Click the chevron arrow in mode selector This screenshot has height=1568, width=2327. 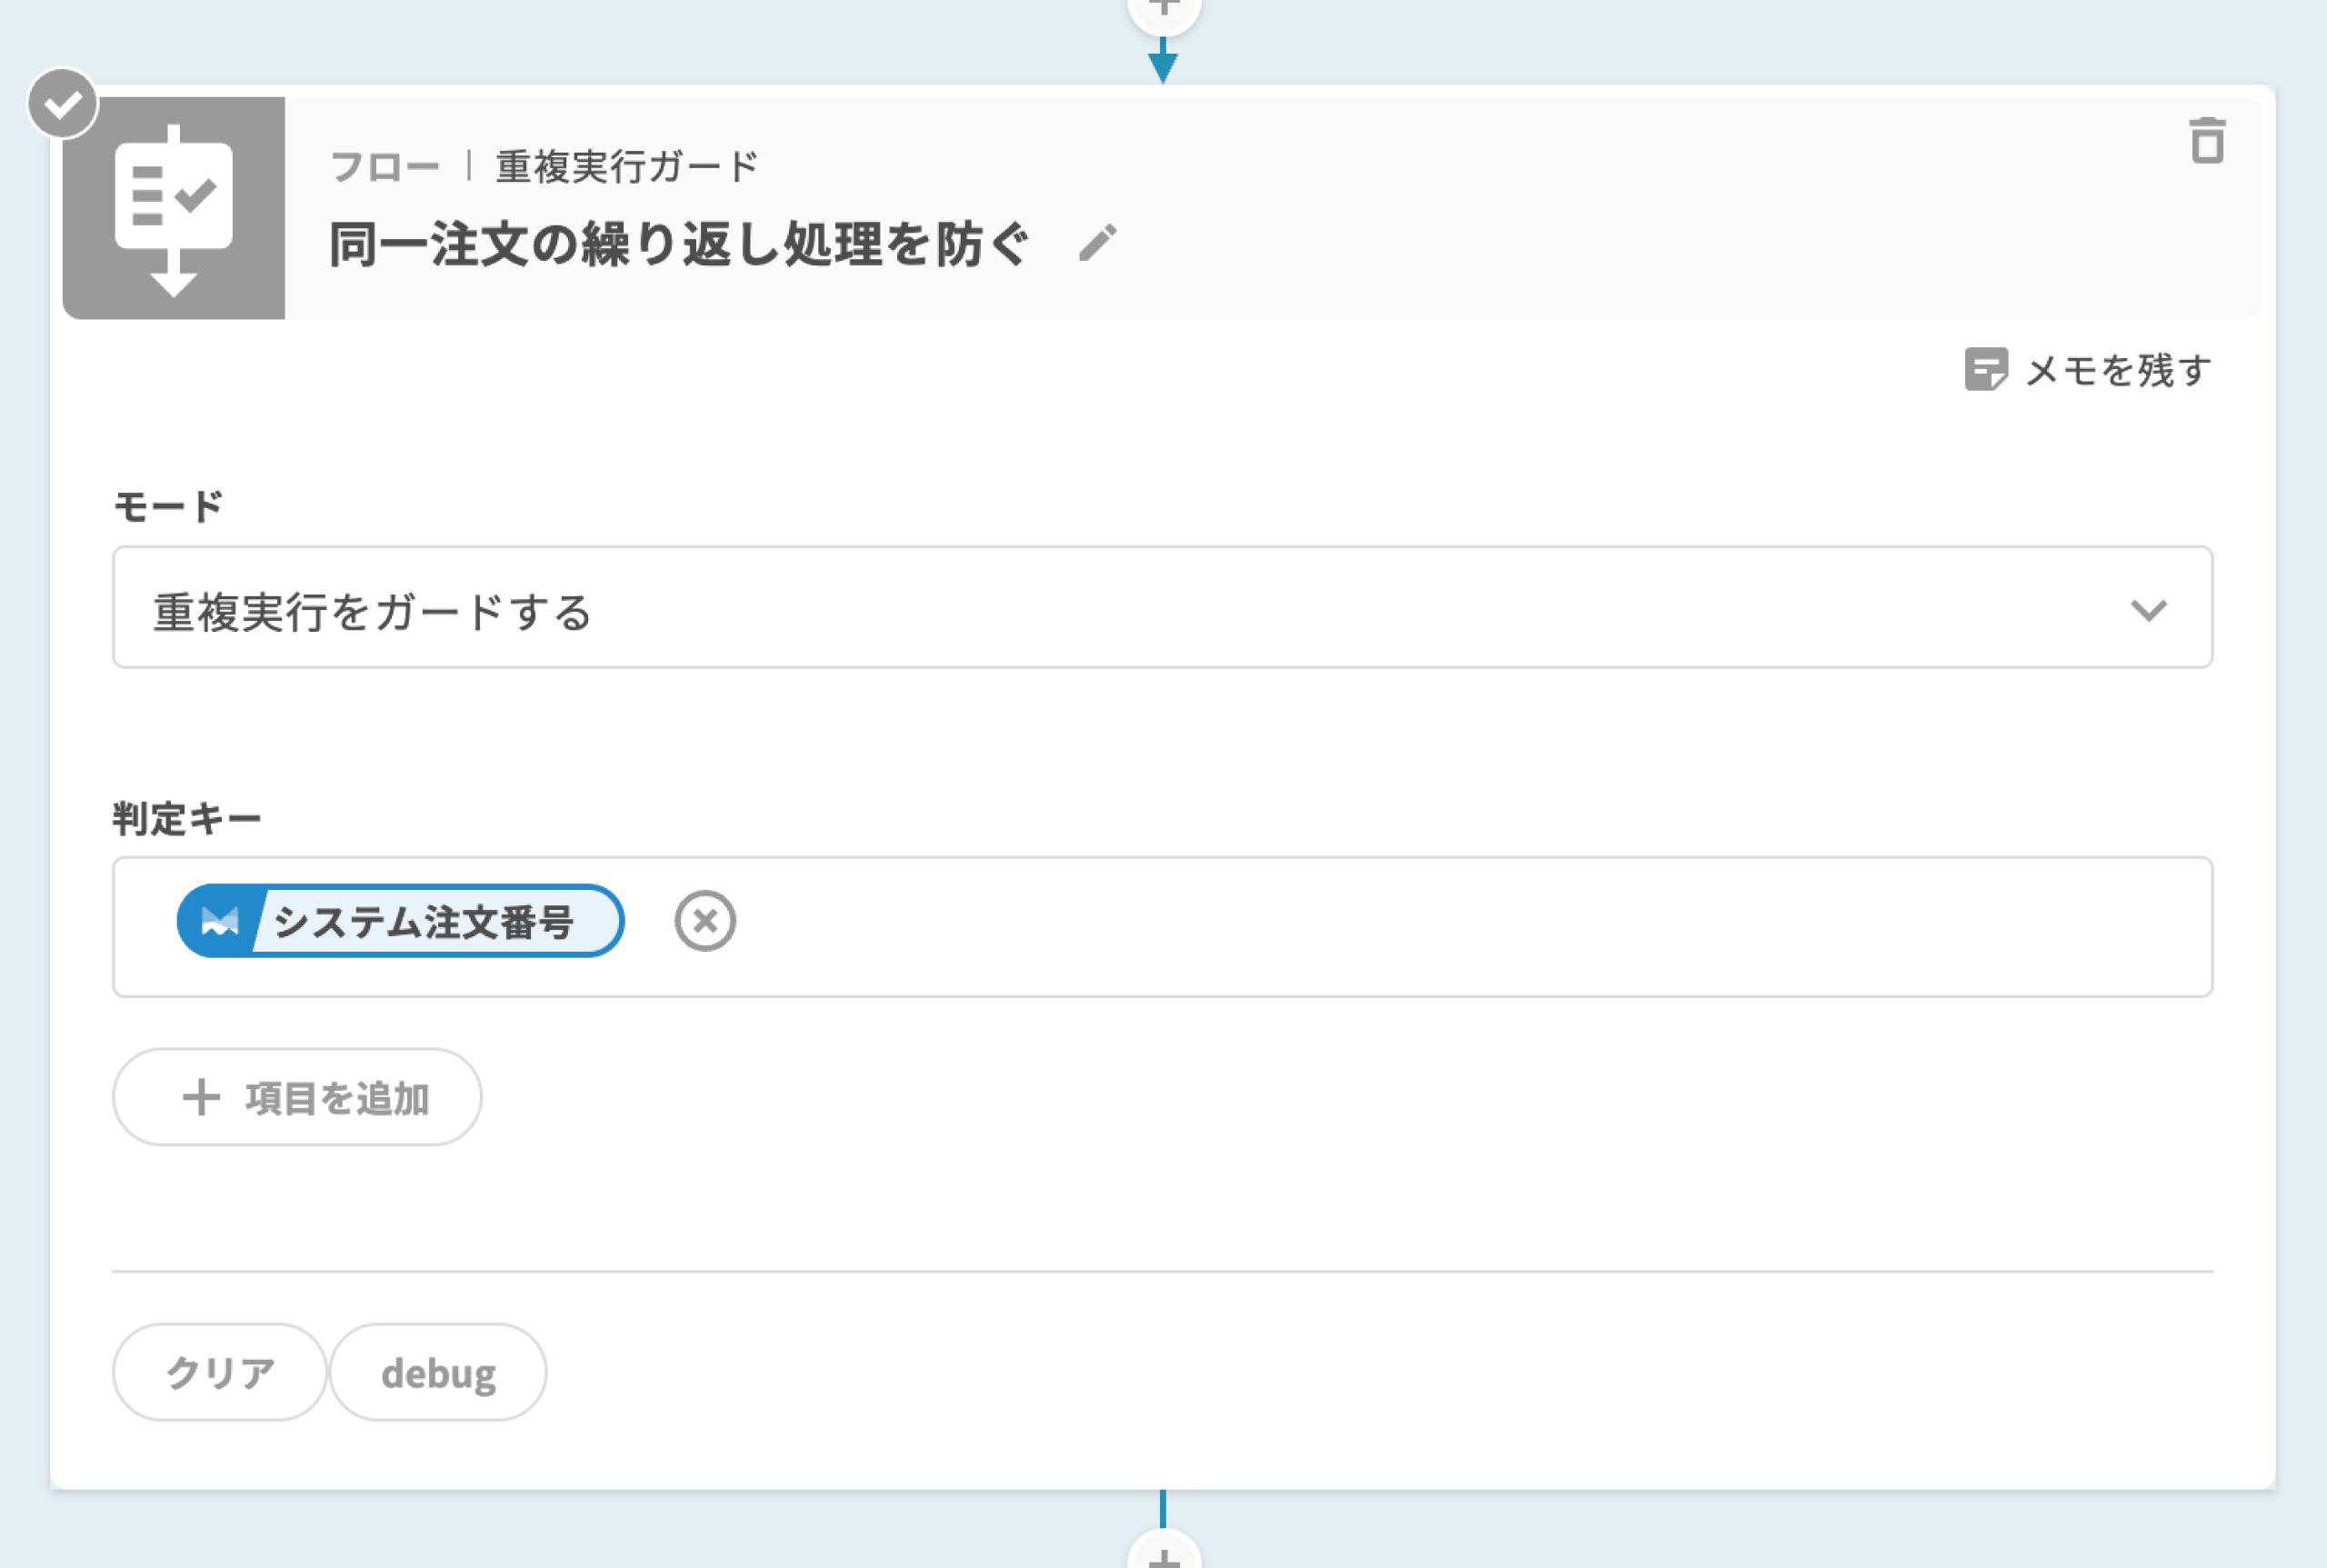(x=2148, y=610)
